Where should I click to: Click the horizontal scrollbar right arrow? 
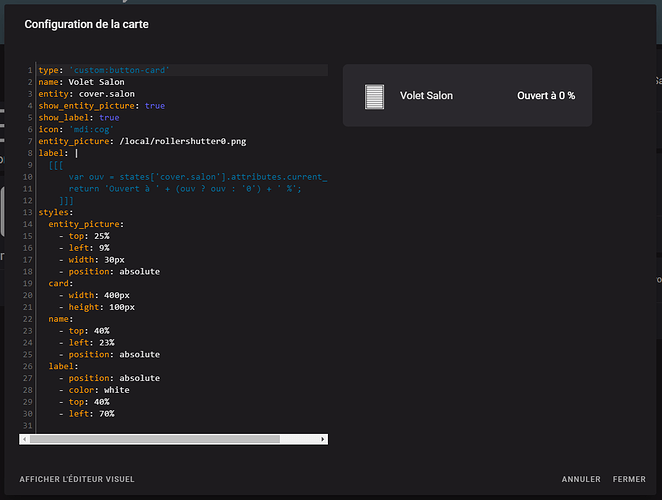pos(323,439)
